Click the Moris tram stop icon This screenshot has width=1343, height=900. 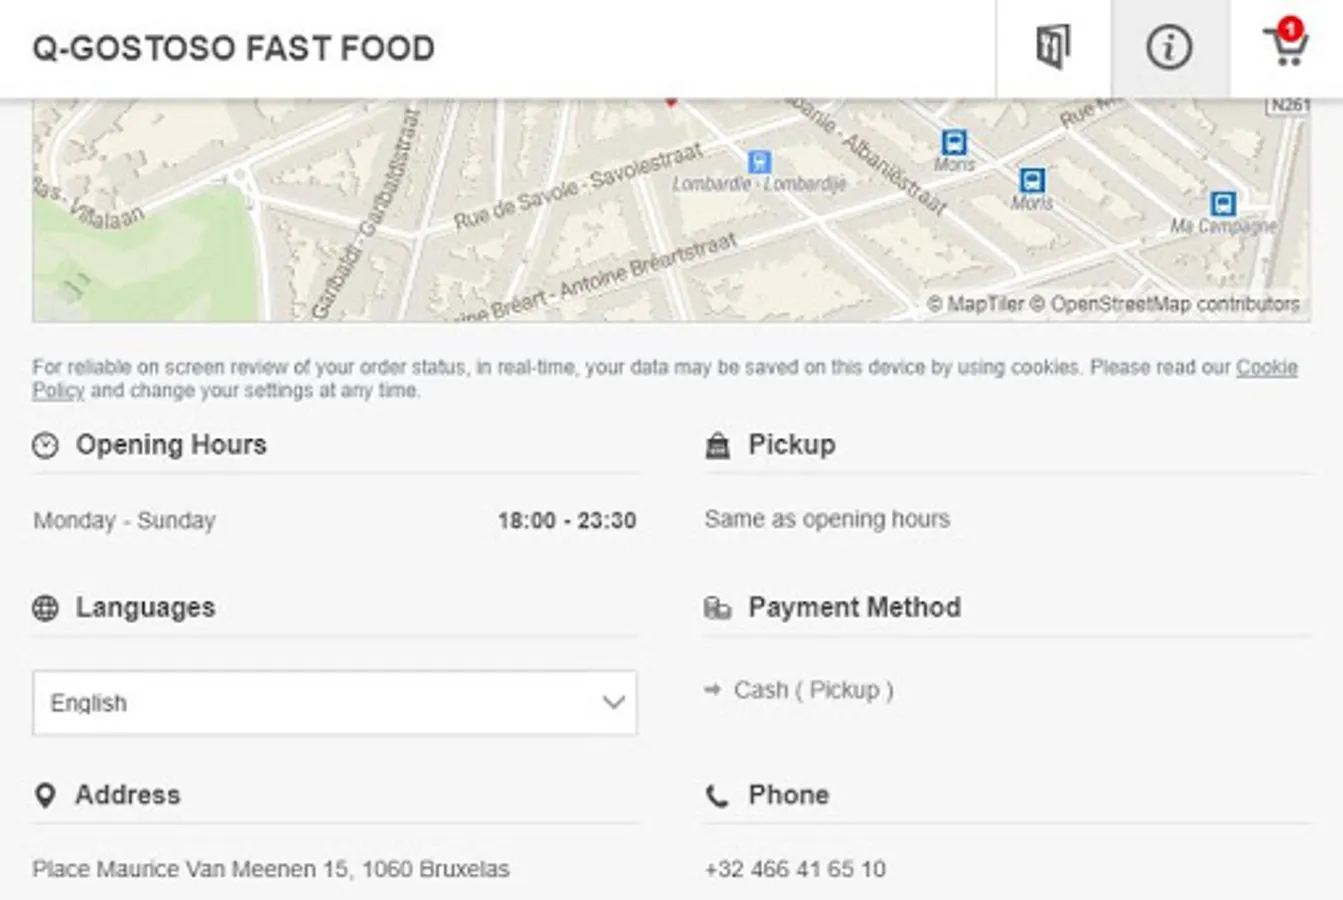tap(954, 142)
